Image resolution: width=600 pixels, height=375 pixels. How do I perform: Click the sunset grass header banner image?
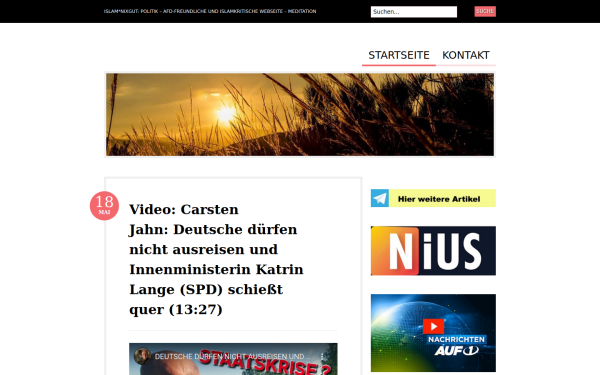click(x=300, y=114)
